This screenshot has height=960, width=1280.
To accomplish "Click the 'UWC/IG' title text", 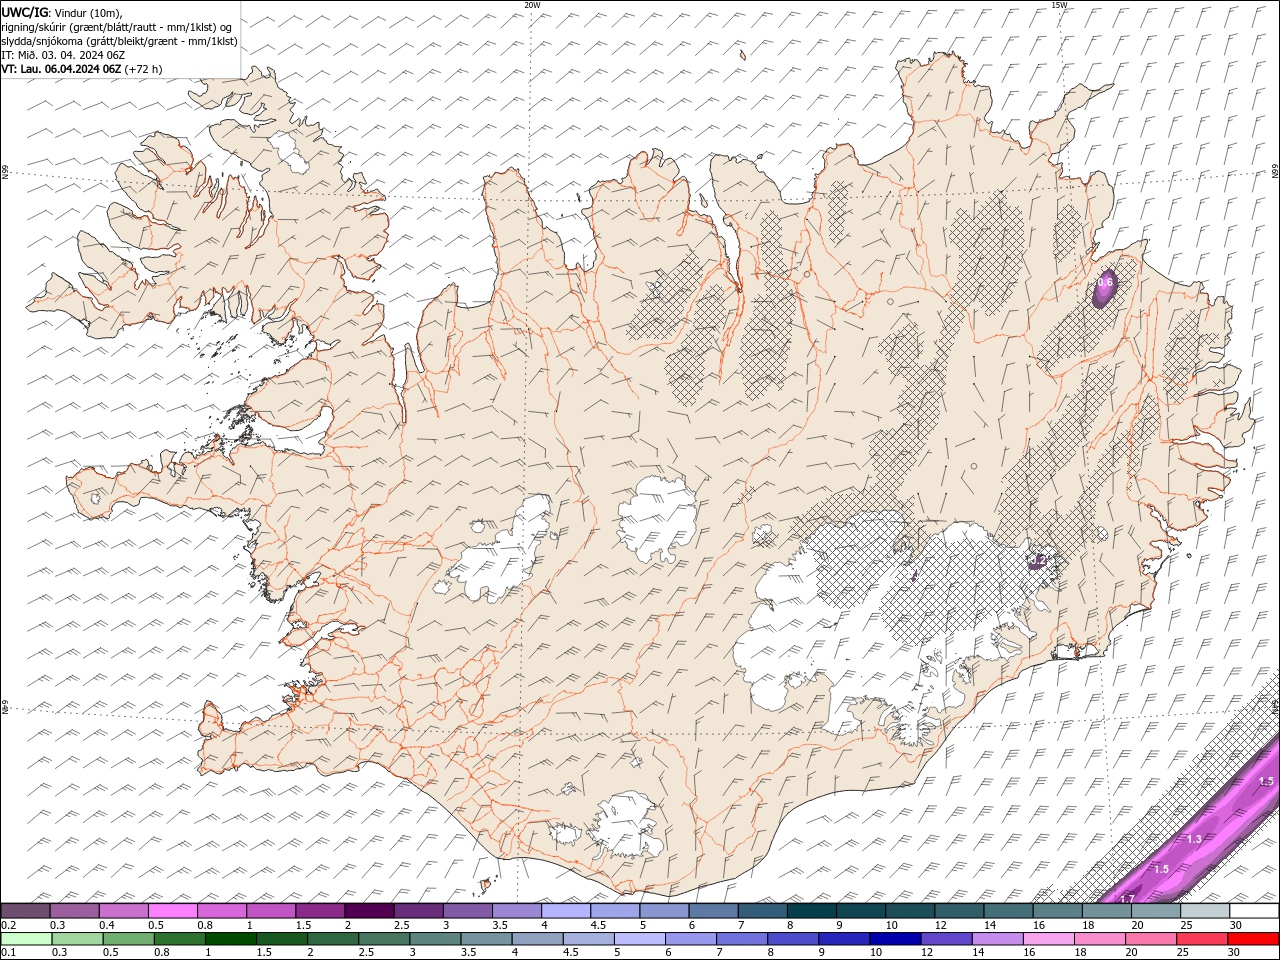I will [25, 12].
